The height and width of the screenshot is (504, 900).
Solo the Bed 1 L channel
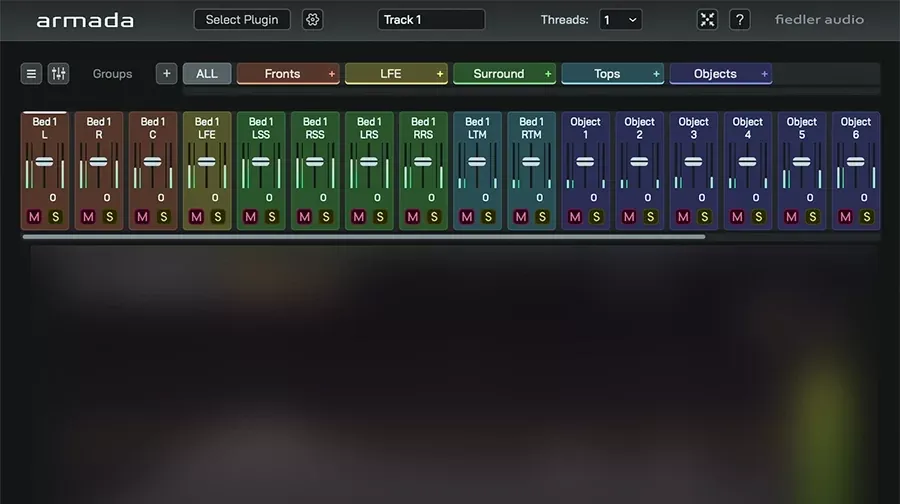pos(56,217)
